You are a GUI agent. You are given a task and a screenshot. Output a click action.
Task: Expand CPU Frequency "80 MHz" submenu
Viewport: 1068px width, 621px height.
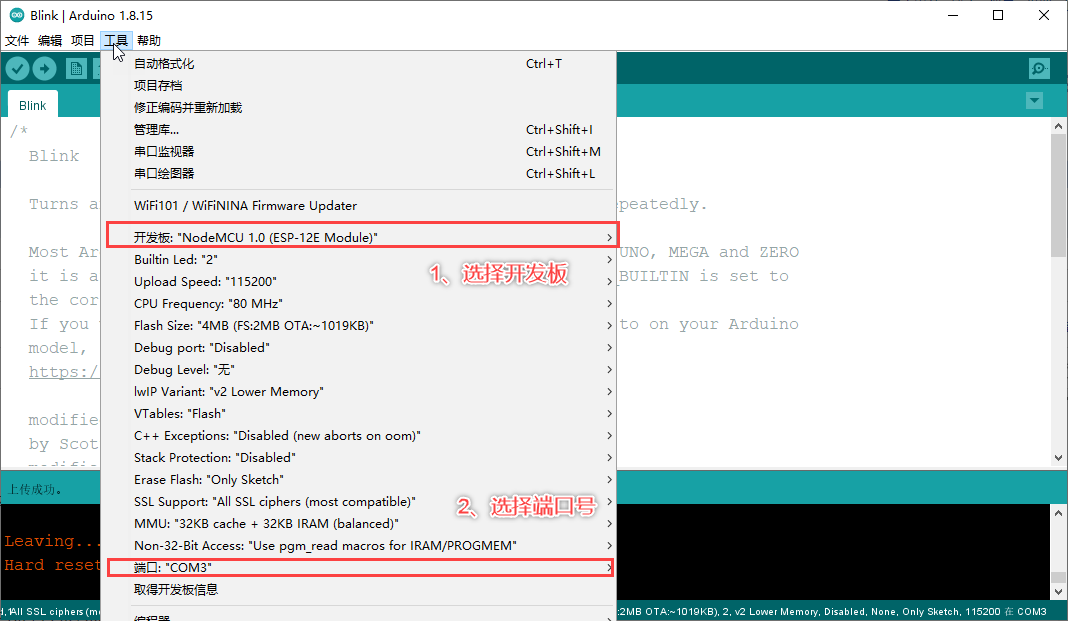point(358,303)
